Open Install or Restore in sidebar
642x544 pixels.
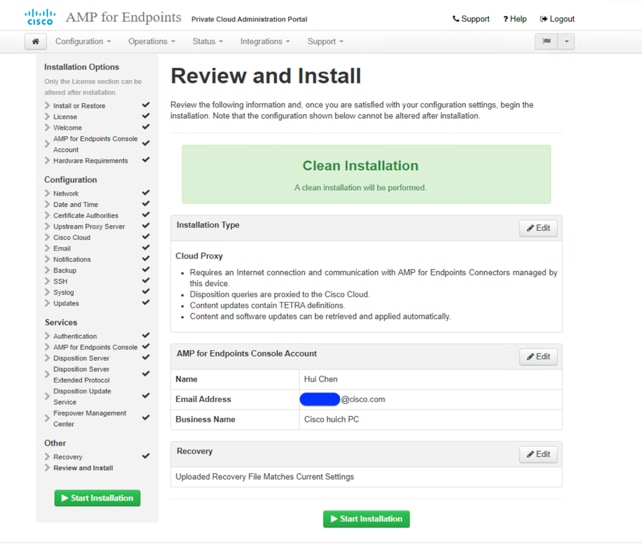tap(79, 106)
